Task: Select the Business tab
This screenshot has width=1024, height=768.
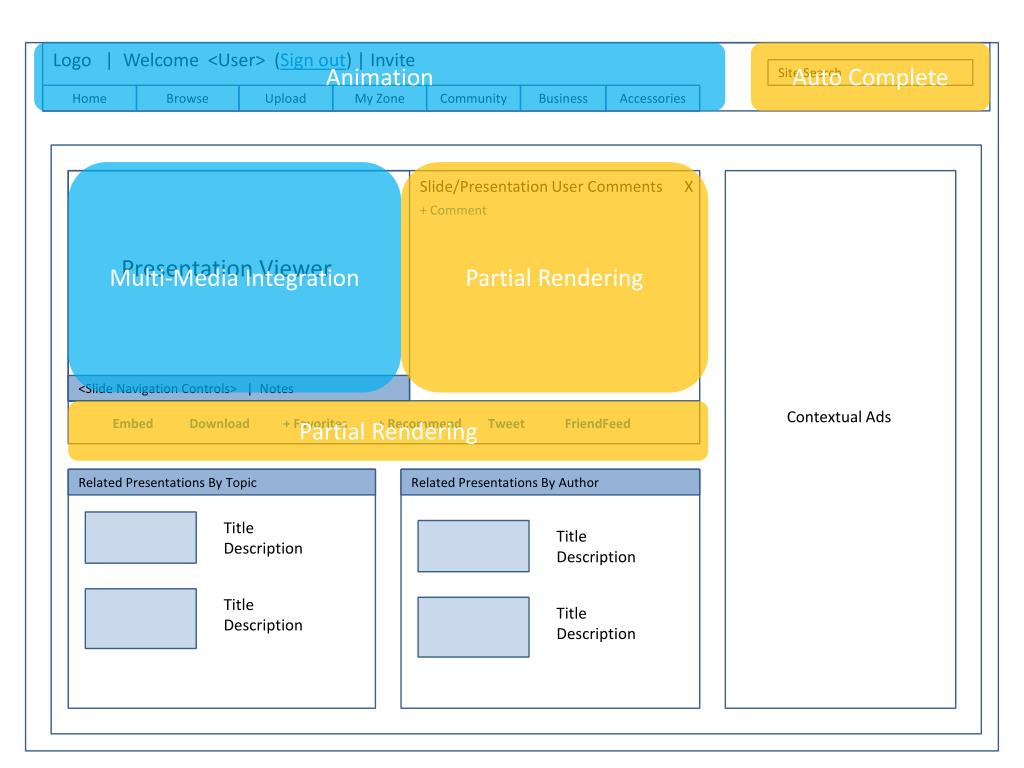Action: (563, 99)
